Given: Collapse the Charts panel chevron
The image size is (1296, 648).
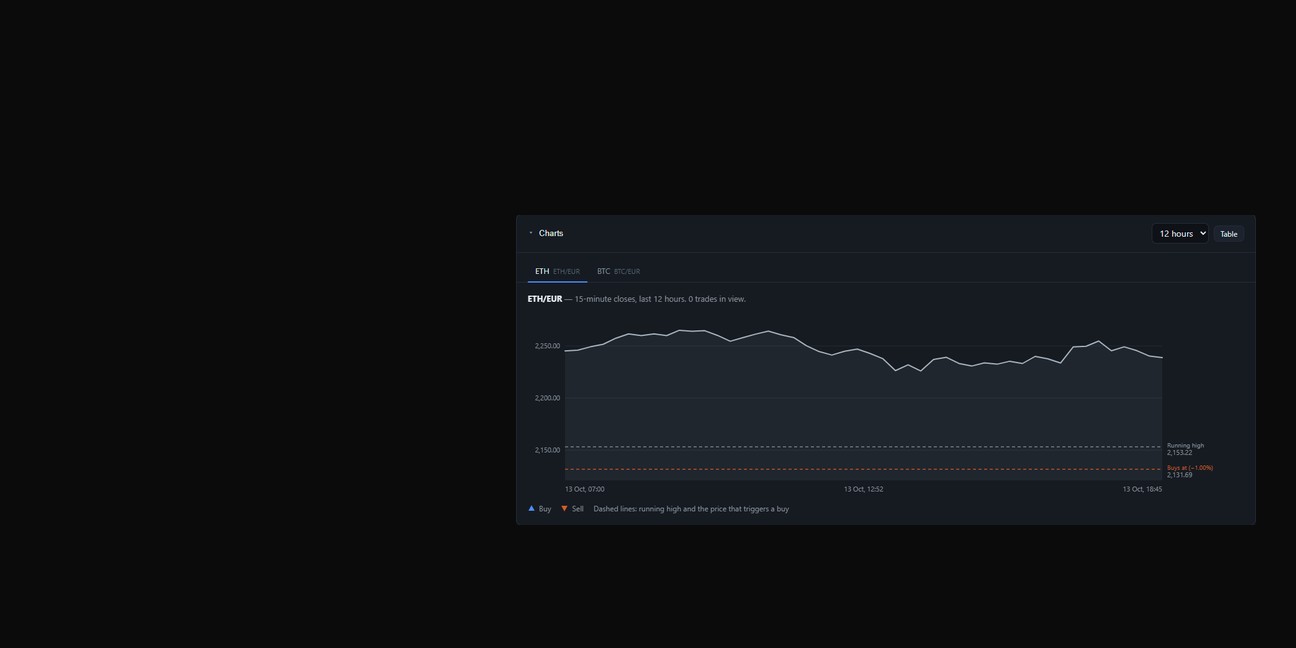Looking at the screenshot, I should coord(531,233).
